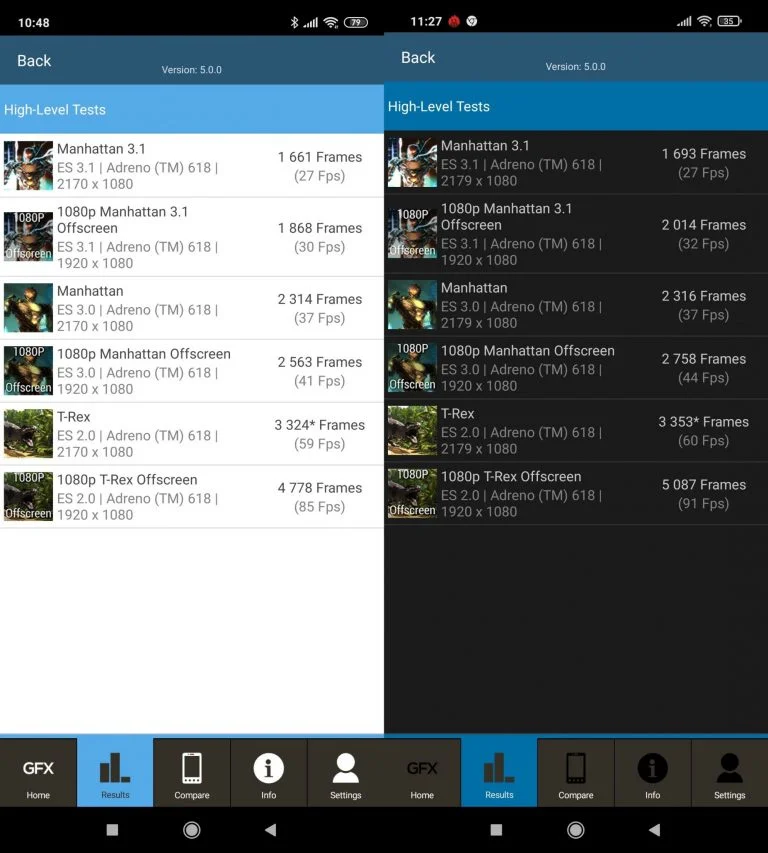This screenshot has width=768, height=853.
Task: Tap 1080p T-Rex Offscreen thumbnail, 5 087 Frames
Action: [x=412, y=493]
